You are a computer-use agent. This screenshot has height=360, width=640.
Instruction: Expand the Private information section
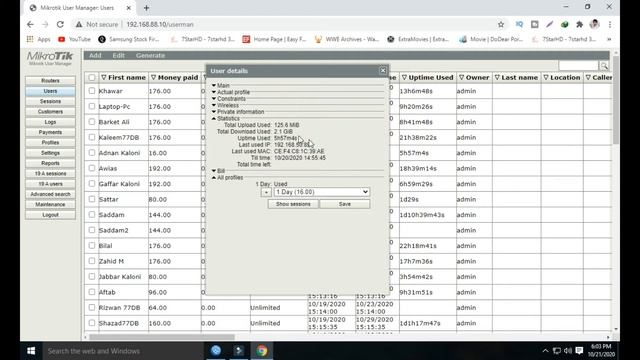(x=238, y=112)
